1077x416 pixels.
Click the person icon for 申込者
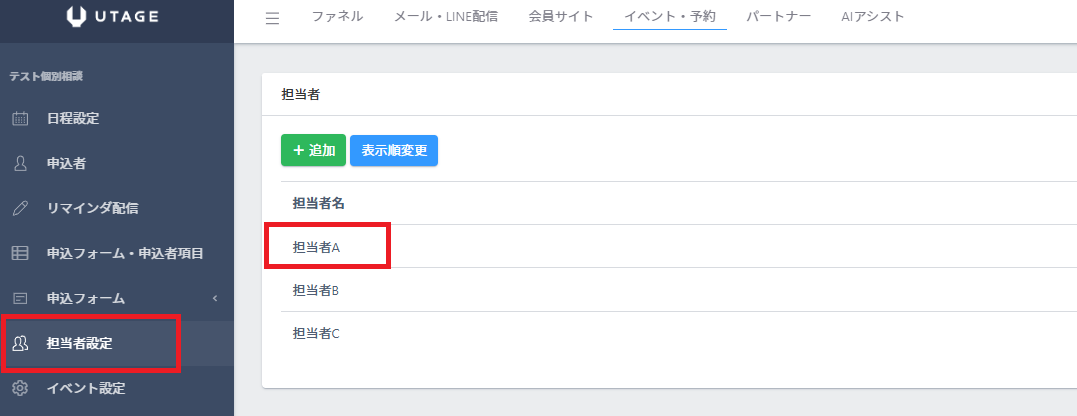[19, 163]
